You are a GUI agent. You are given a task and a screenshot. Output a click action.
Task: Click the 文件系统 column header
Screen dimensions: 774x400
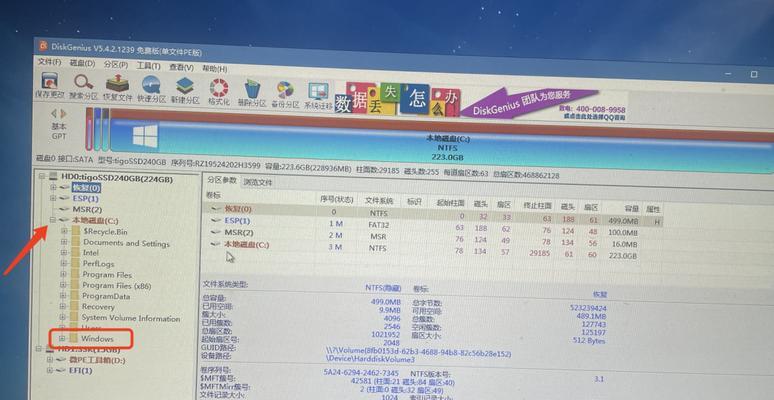[379, 201]
